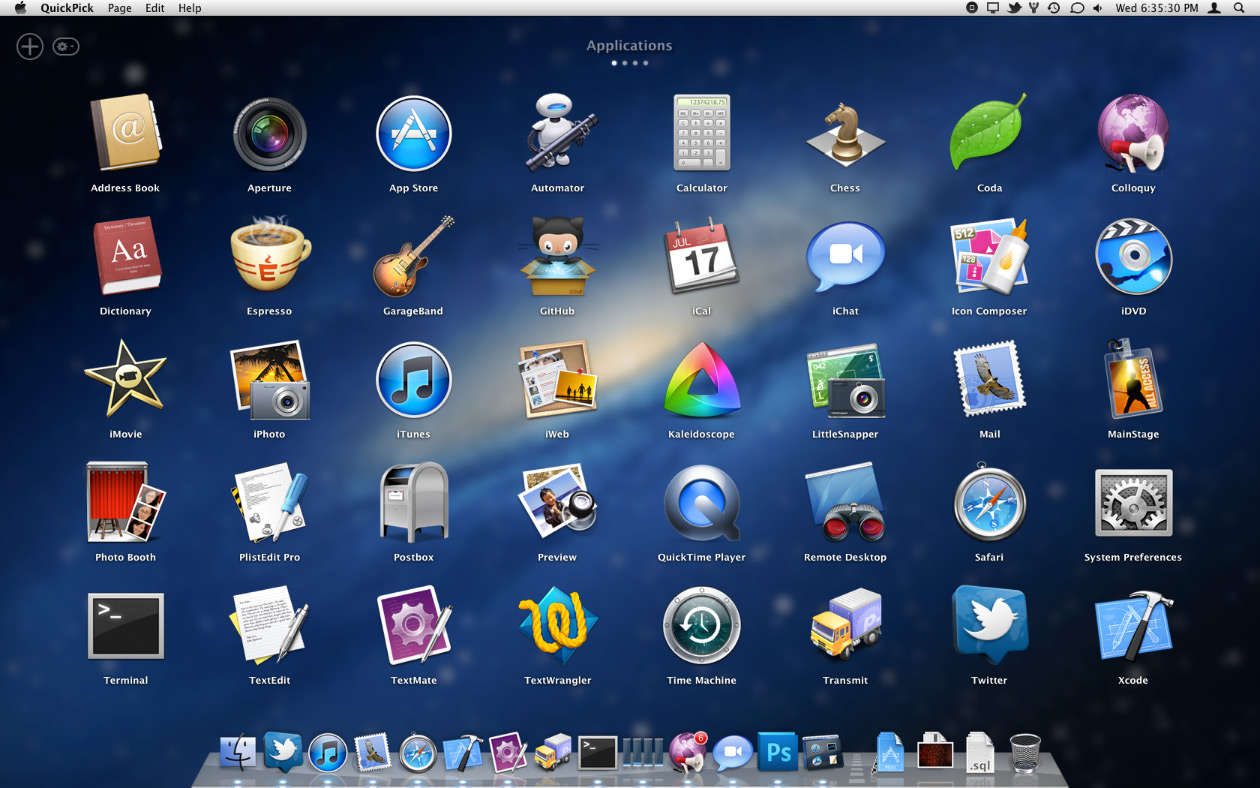1260x788 pixels.
Task: Click the Applications page title
Action: [629, 45]
